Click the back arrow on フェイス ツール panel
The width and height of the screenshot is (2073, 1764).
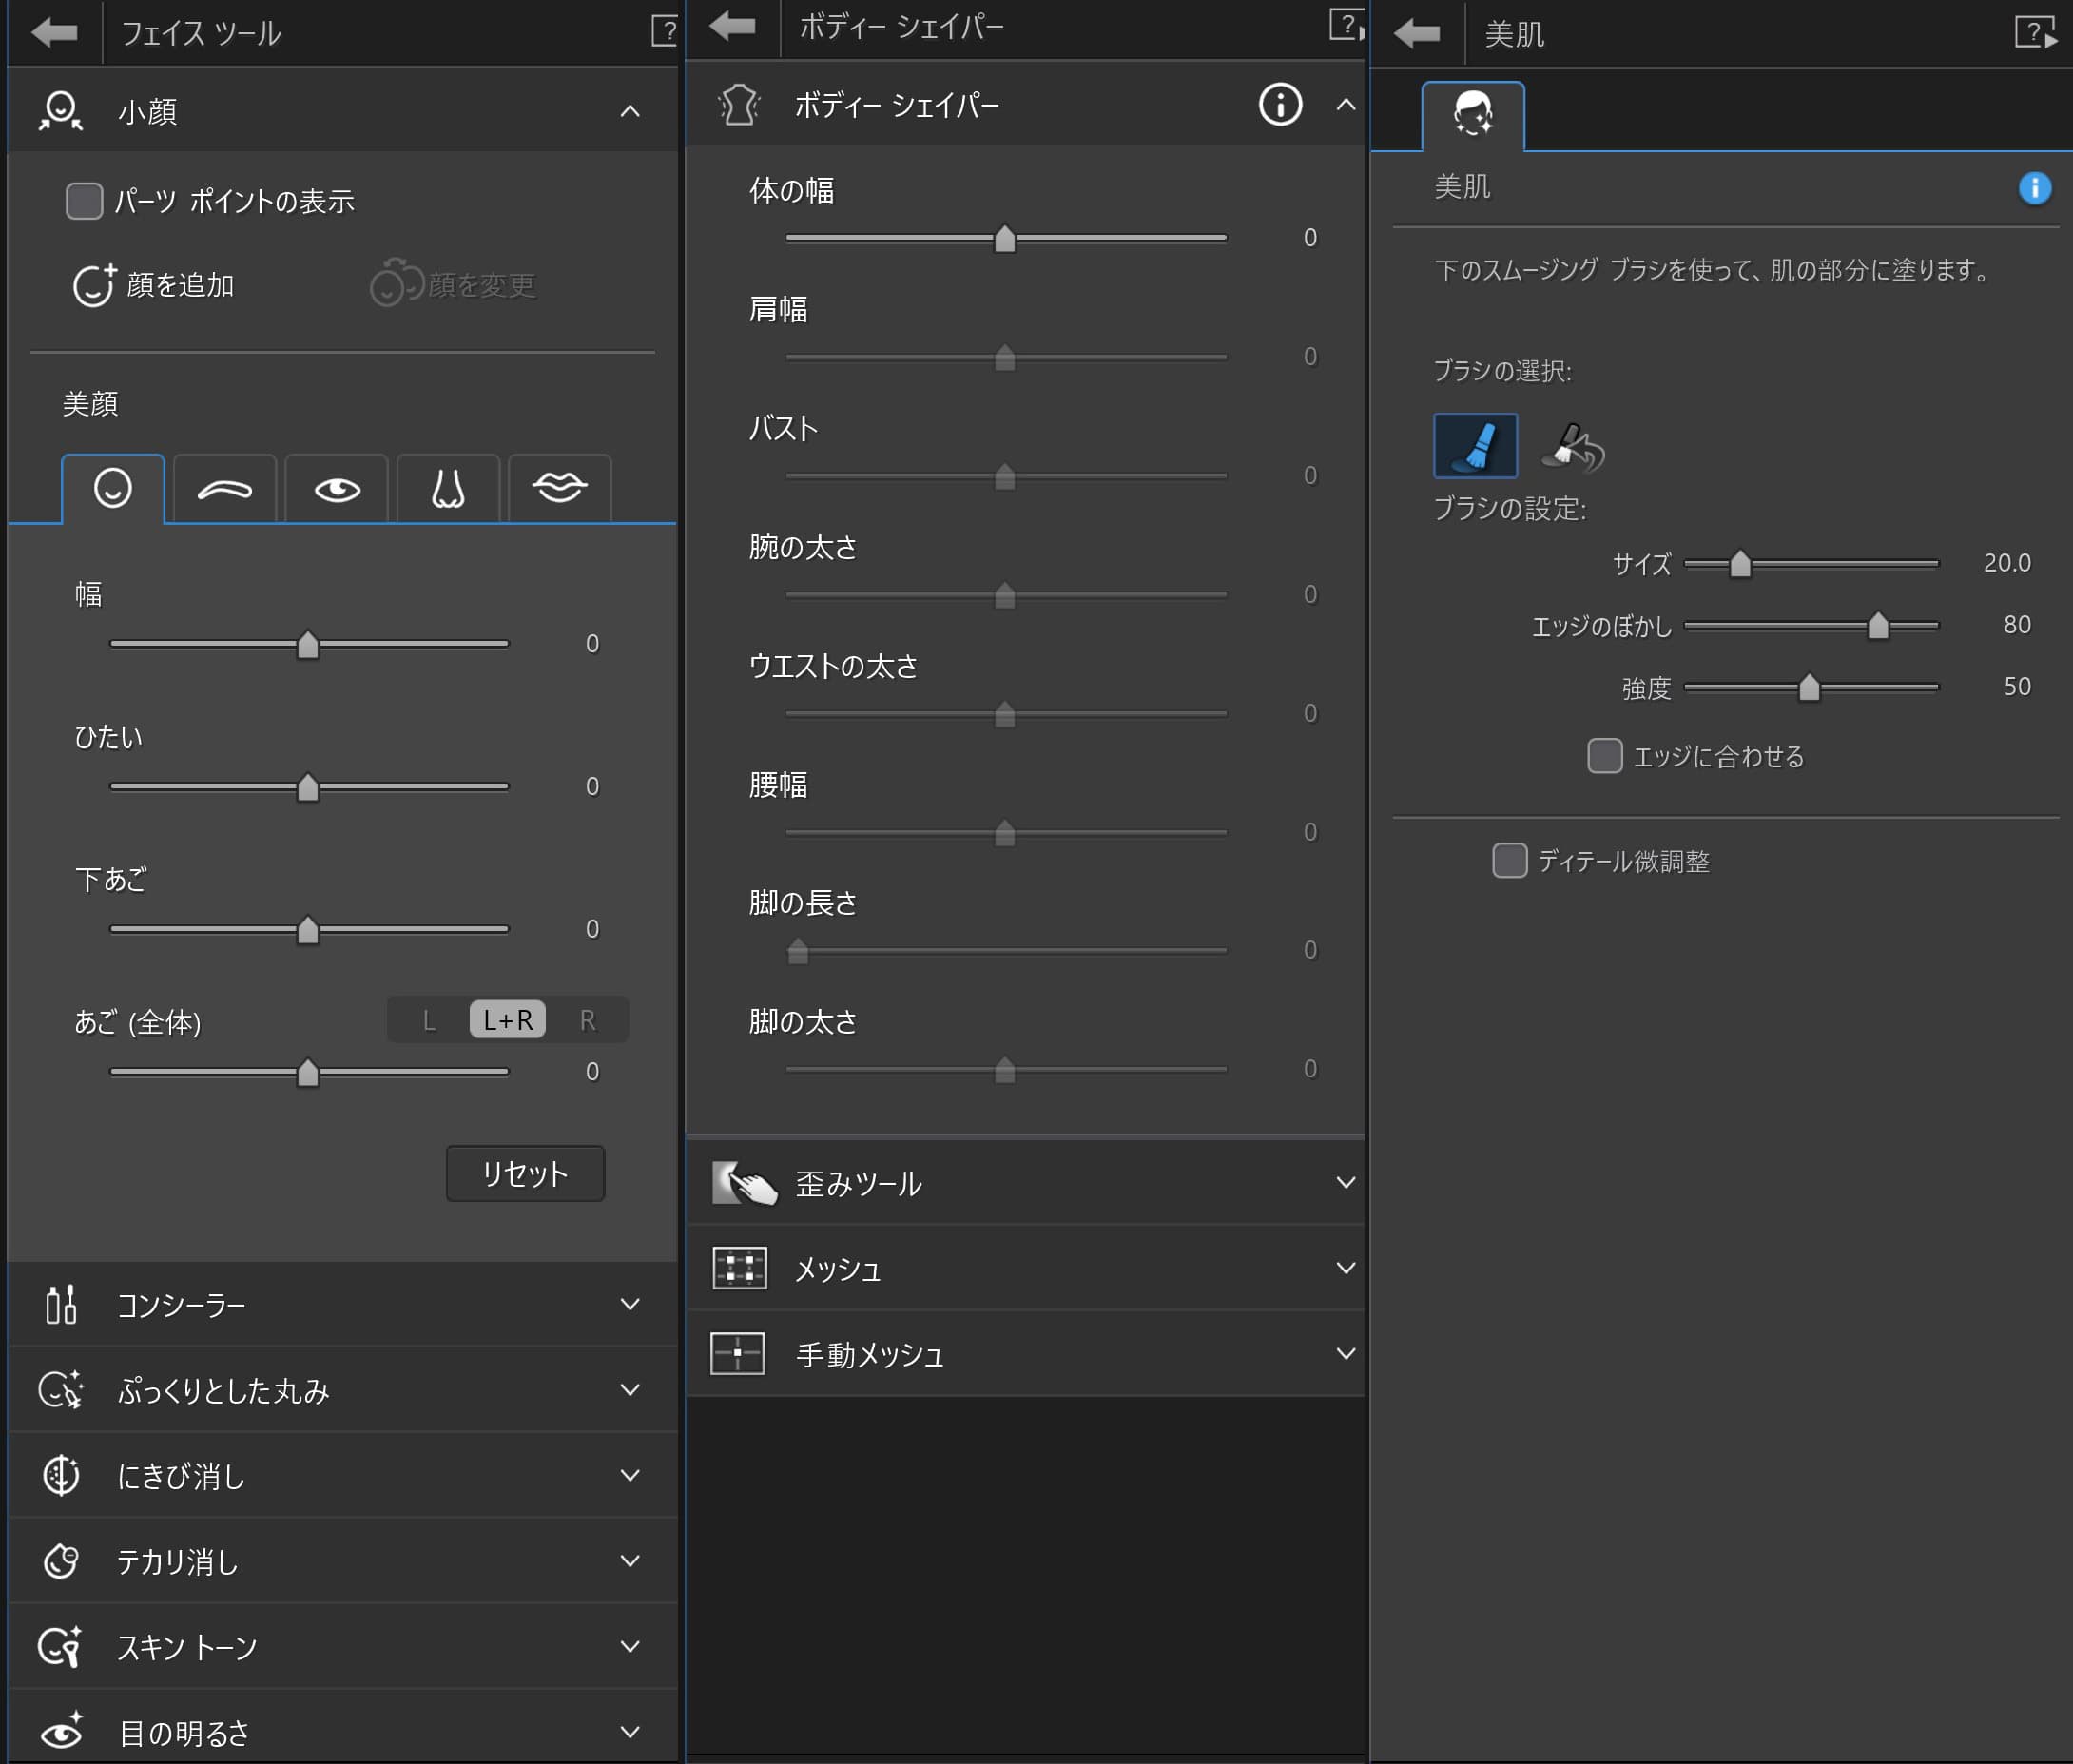click(55, 31)
